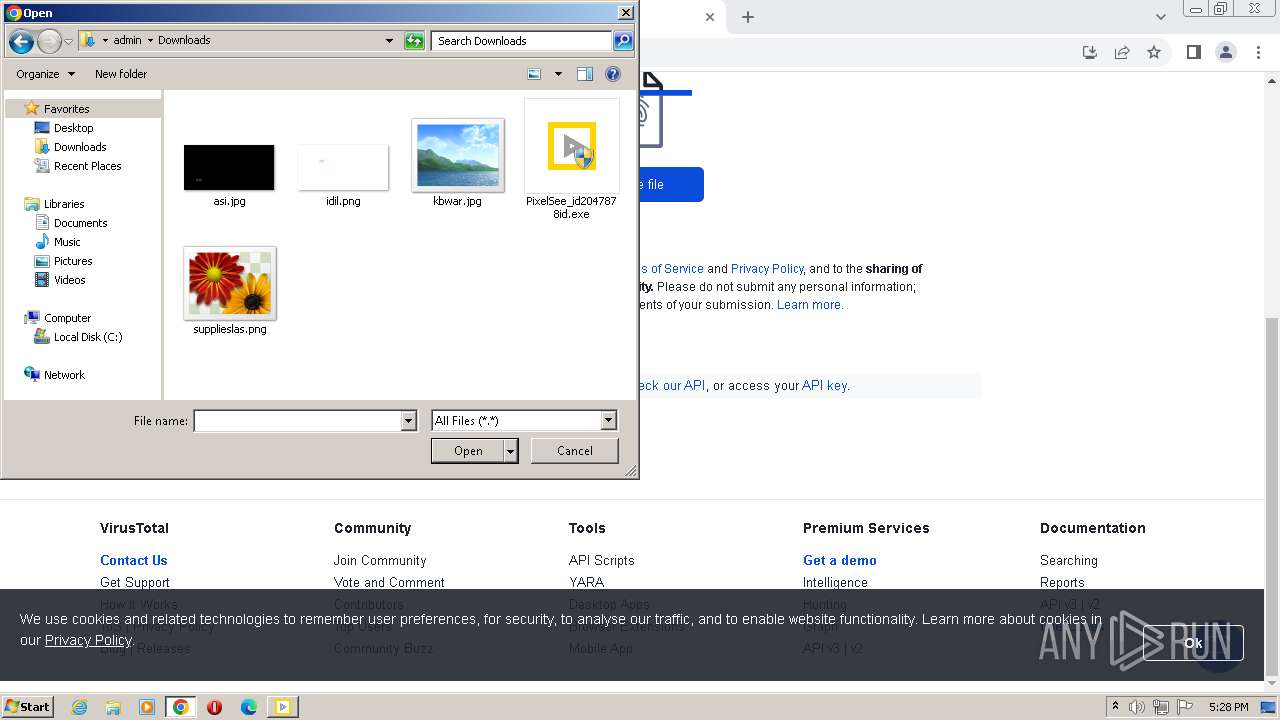This screenshot has height=720, width=1280.
Task: Open Windows Explorer folder on taskbar
Action: [113, 707]
